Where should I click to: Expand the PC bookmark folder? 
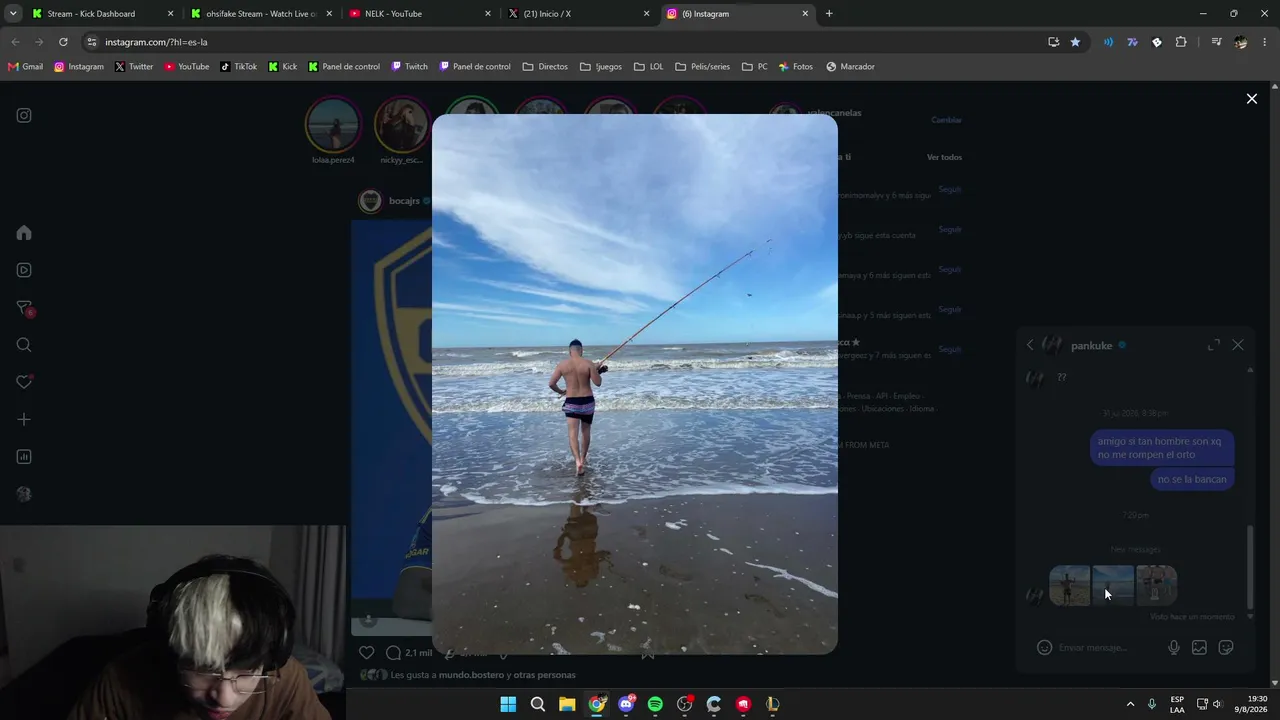click(755, 67)
